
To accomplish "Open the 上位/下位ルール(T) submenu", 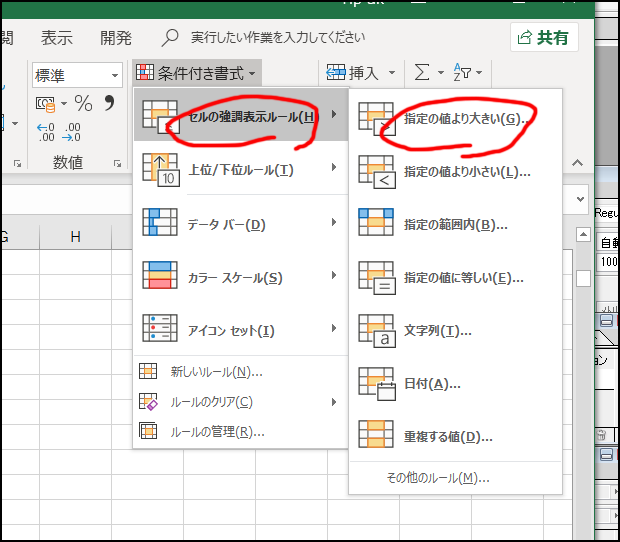I will (240, 169).
